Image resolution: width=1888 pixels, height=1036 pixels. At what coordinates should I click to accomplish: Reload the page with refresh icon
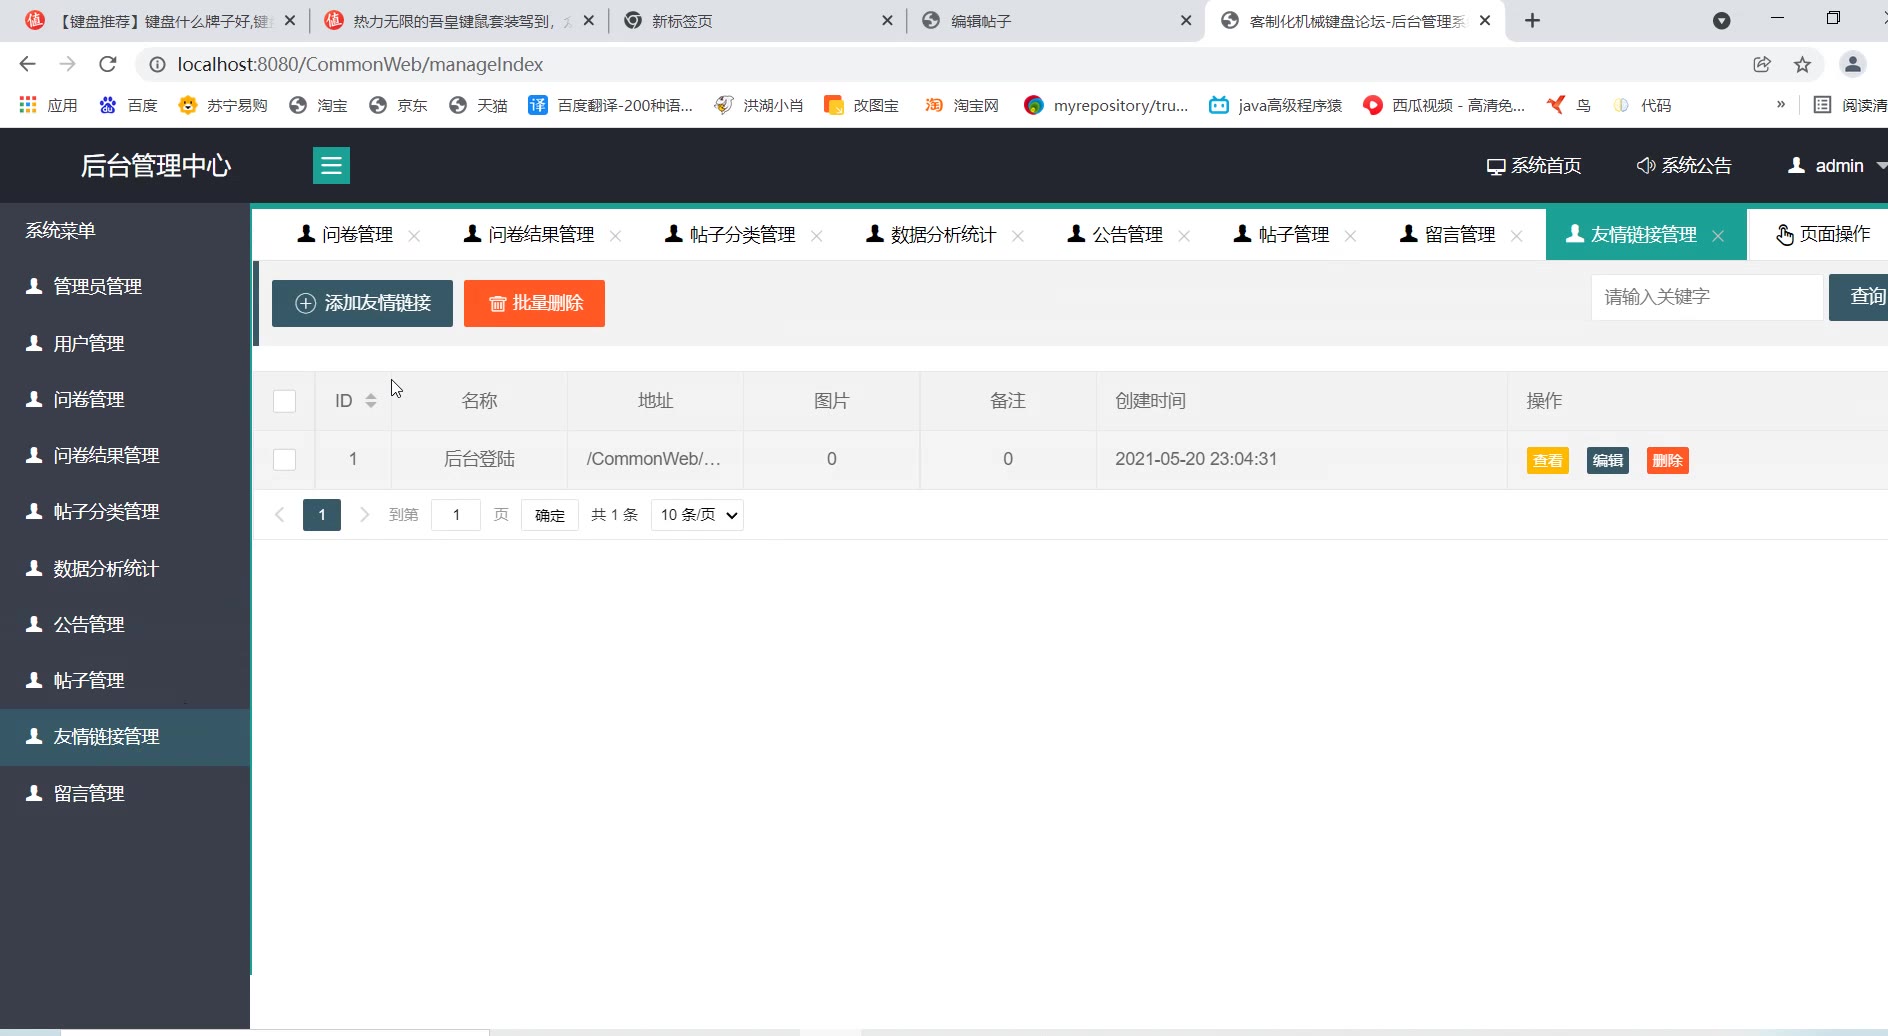(108, 64)
